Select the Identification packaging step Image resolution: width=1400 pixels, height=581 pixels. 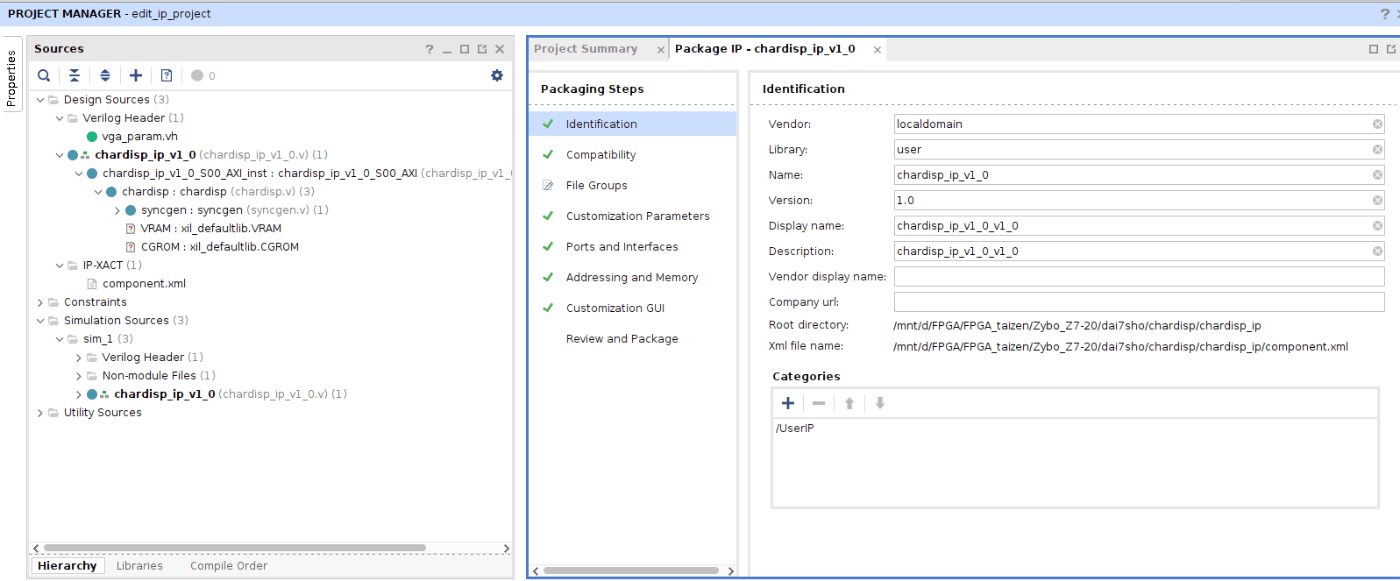tap(633, 124)
